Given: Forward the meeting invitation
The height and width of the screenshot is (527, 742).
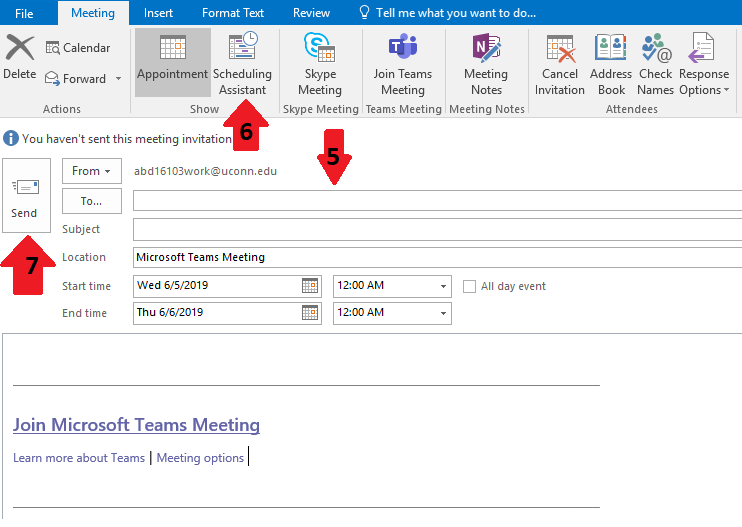Looking at the screenshot, I should click(75, 79).
